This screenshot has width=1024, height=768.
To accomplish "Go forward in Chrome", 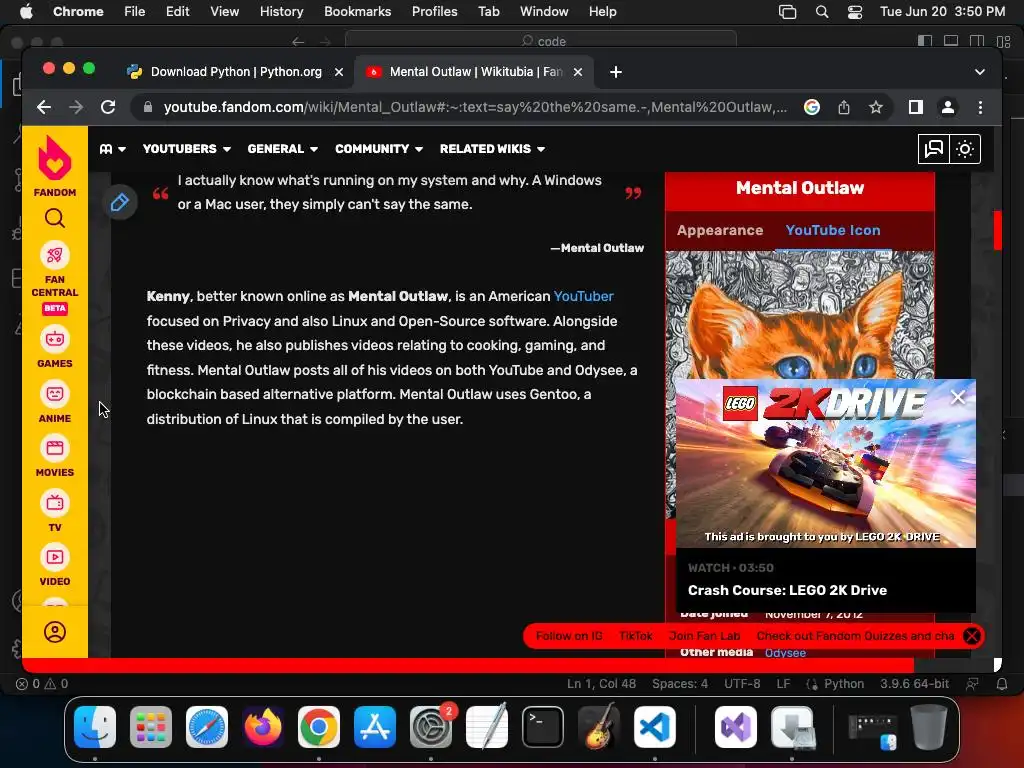I will [76, 107].
